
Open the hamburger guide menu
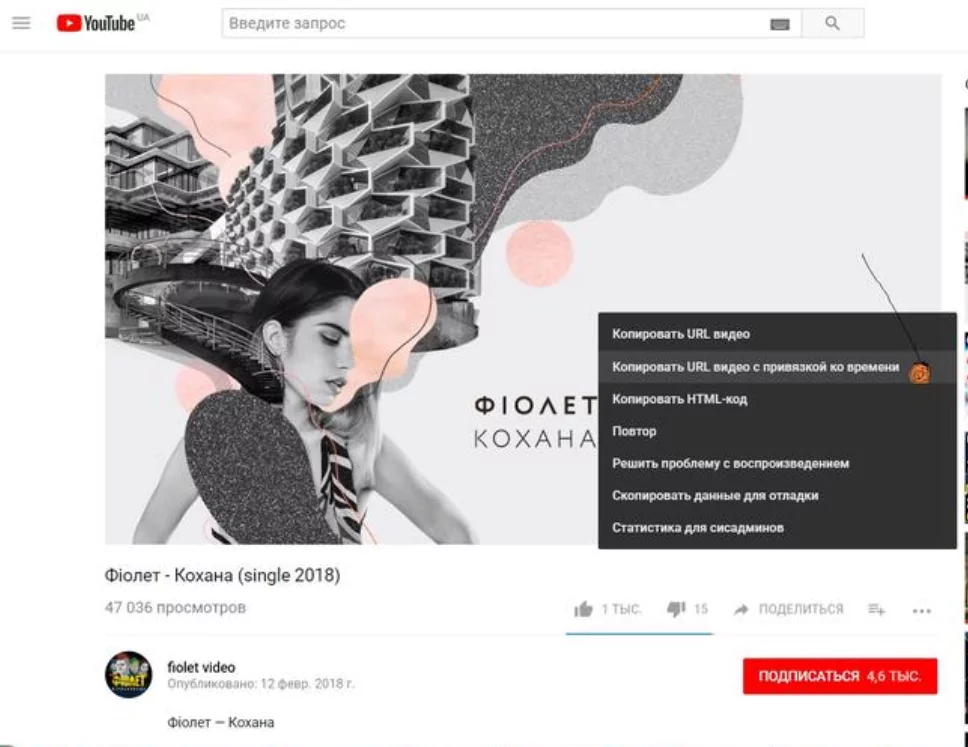click(x=21, y=23)
